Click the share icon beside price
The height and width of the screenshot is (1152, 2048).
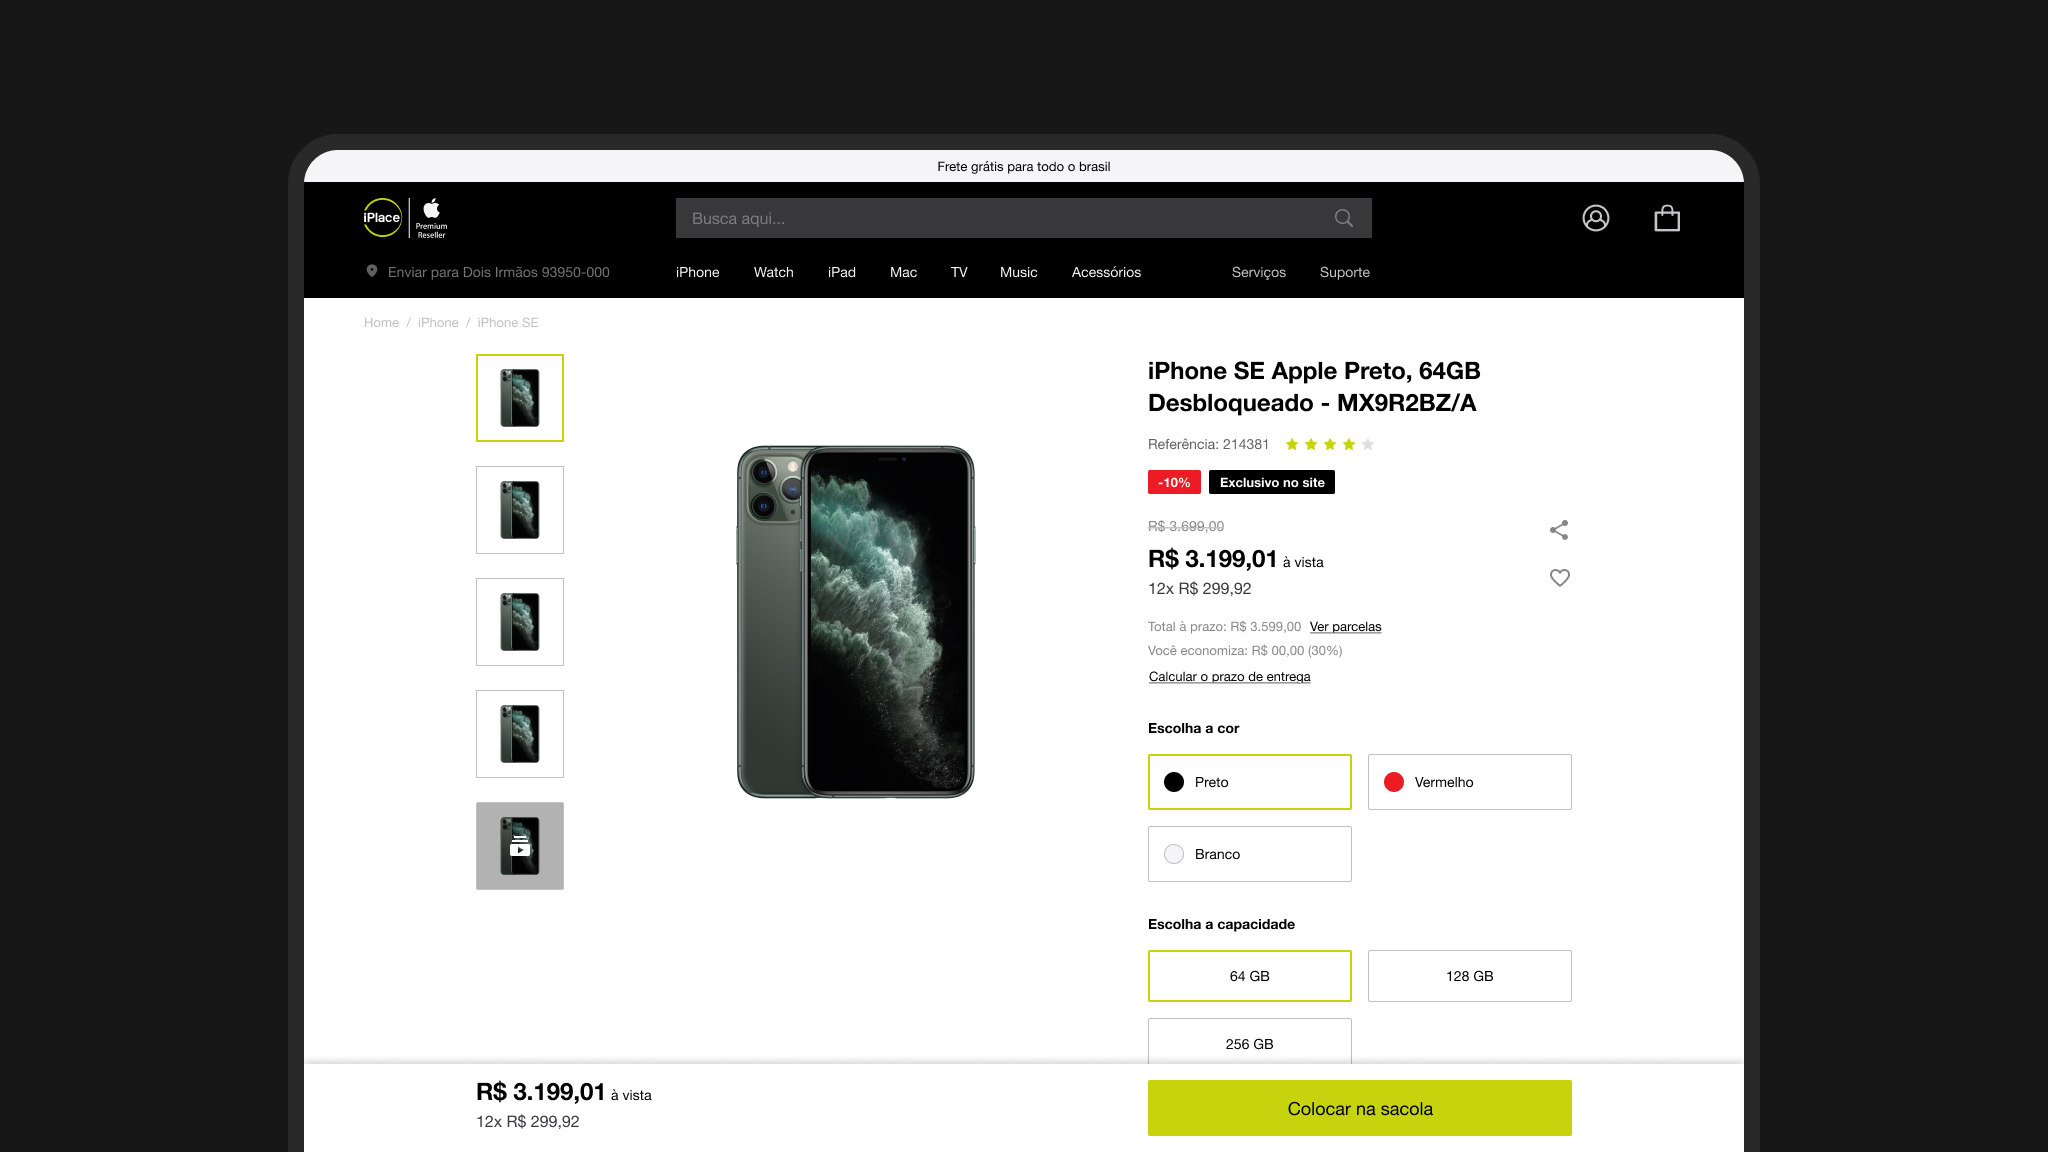(1559, 530)
